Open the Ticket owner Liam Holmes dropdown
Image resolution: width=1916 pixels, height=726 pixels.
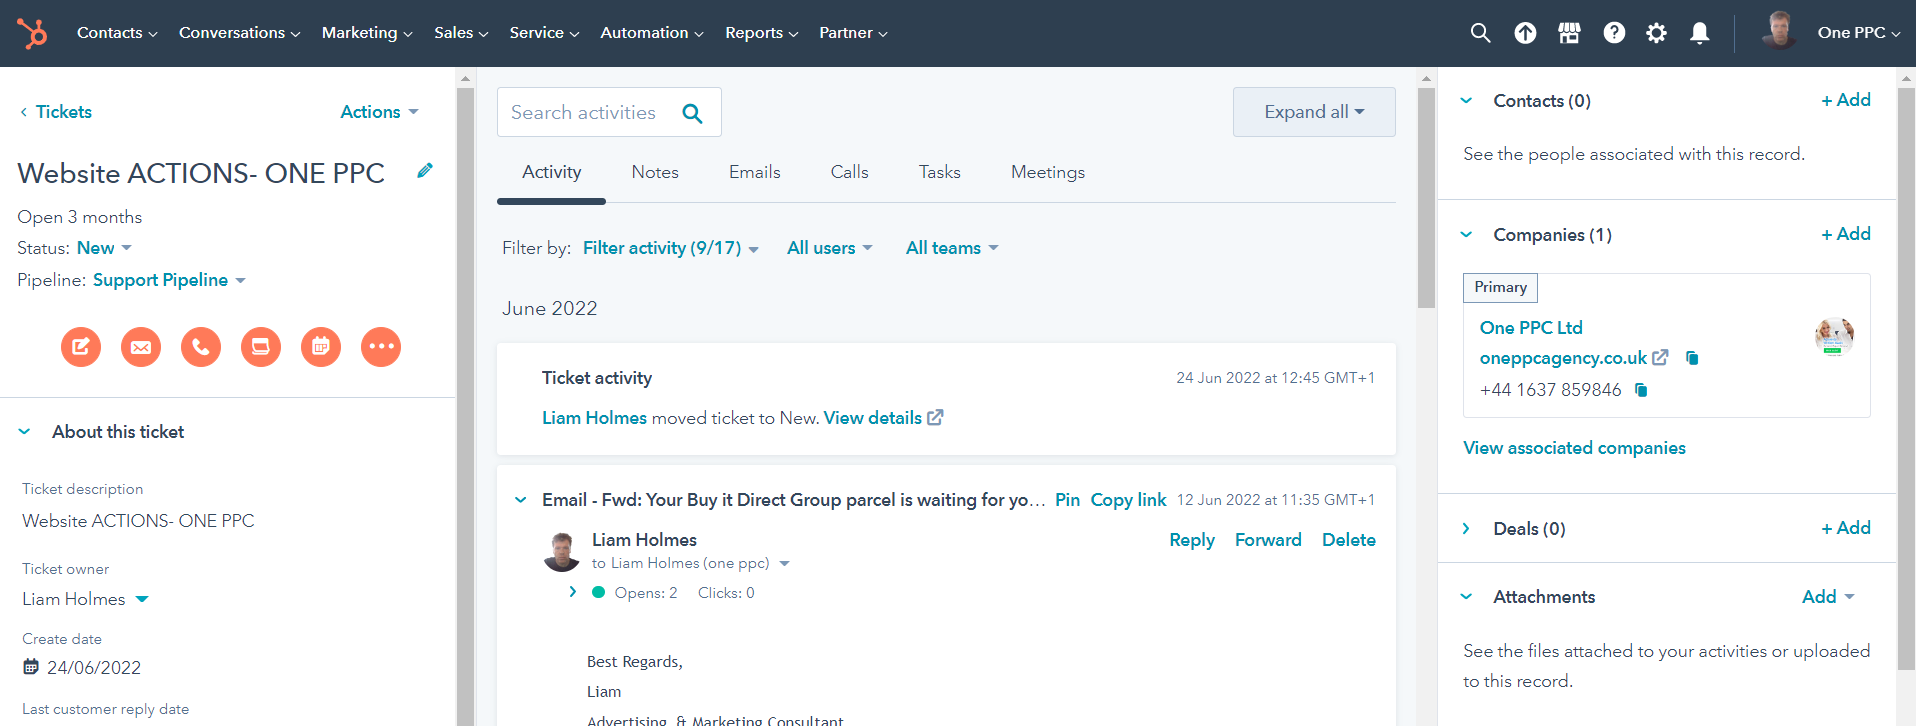tap(85, 599)
